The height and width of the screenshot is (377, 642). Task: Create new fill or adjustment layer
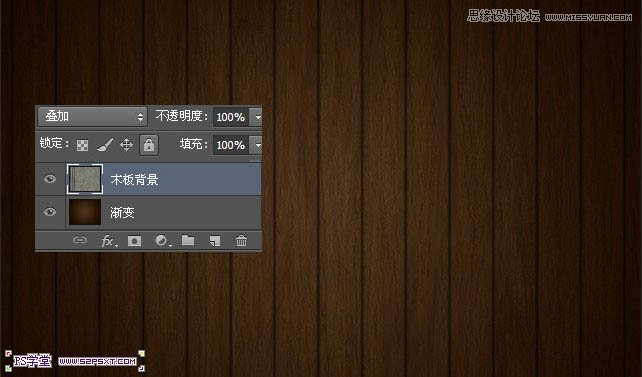162,241
